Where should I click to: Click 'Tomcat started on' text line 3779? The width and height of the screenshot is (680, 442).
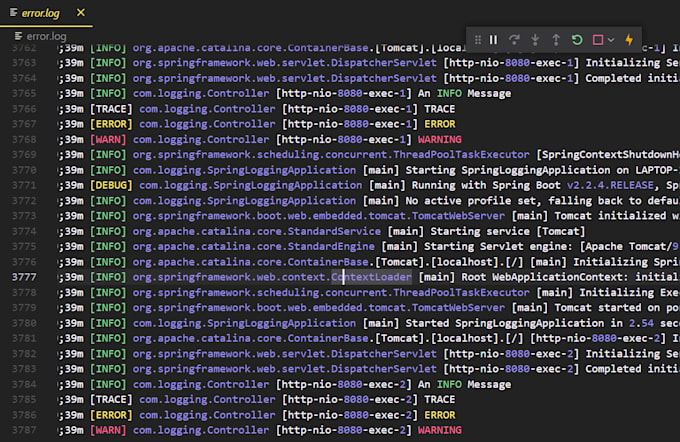tap(604, 308)
